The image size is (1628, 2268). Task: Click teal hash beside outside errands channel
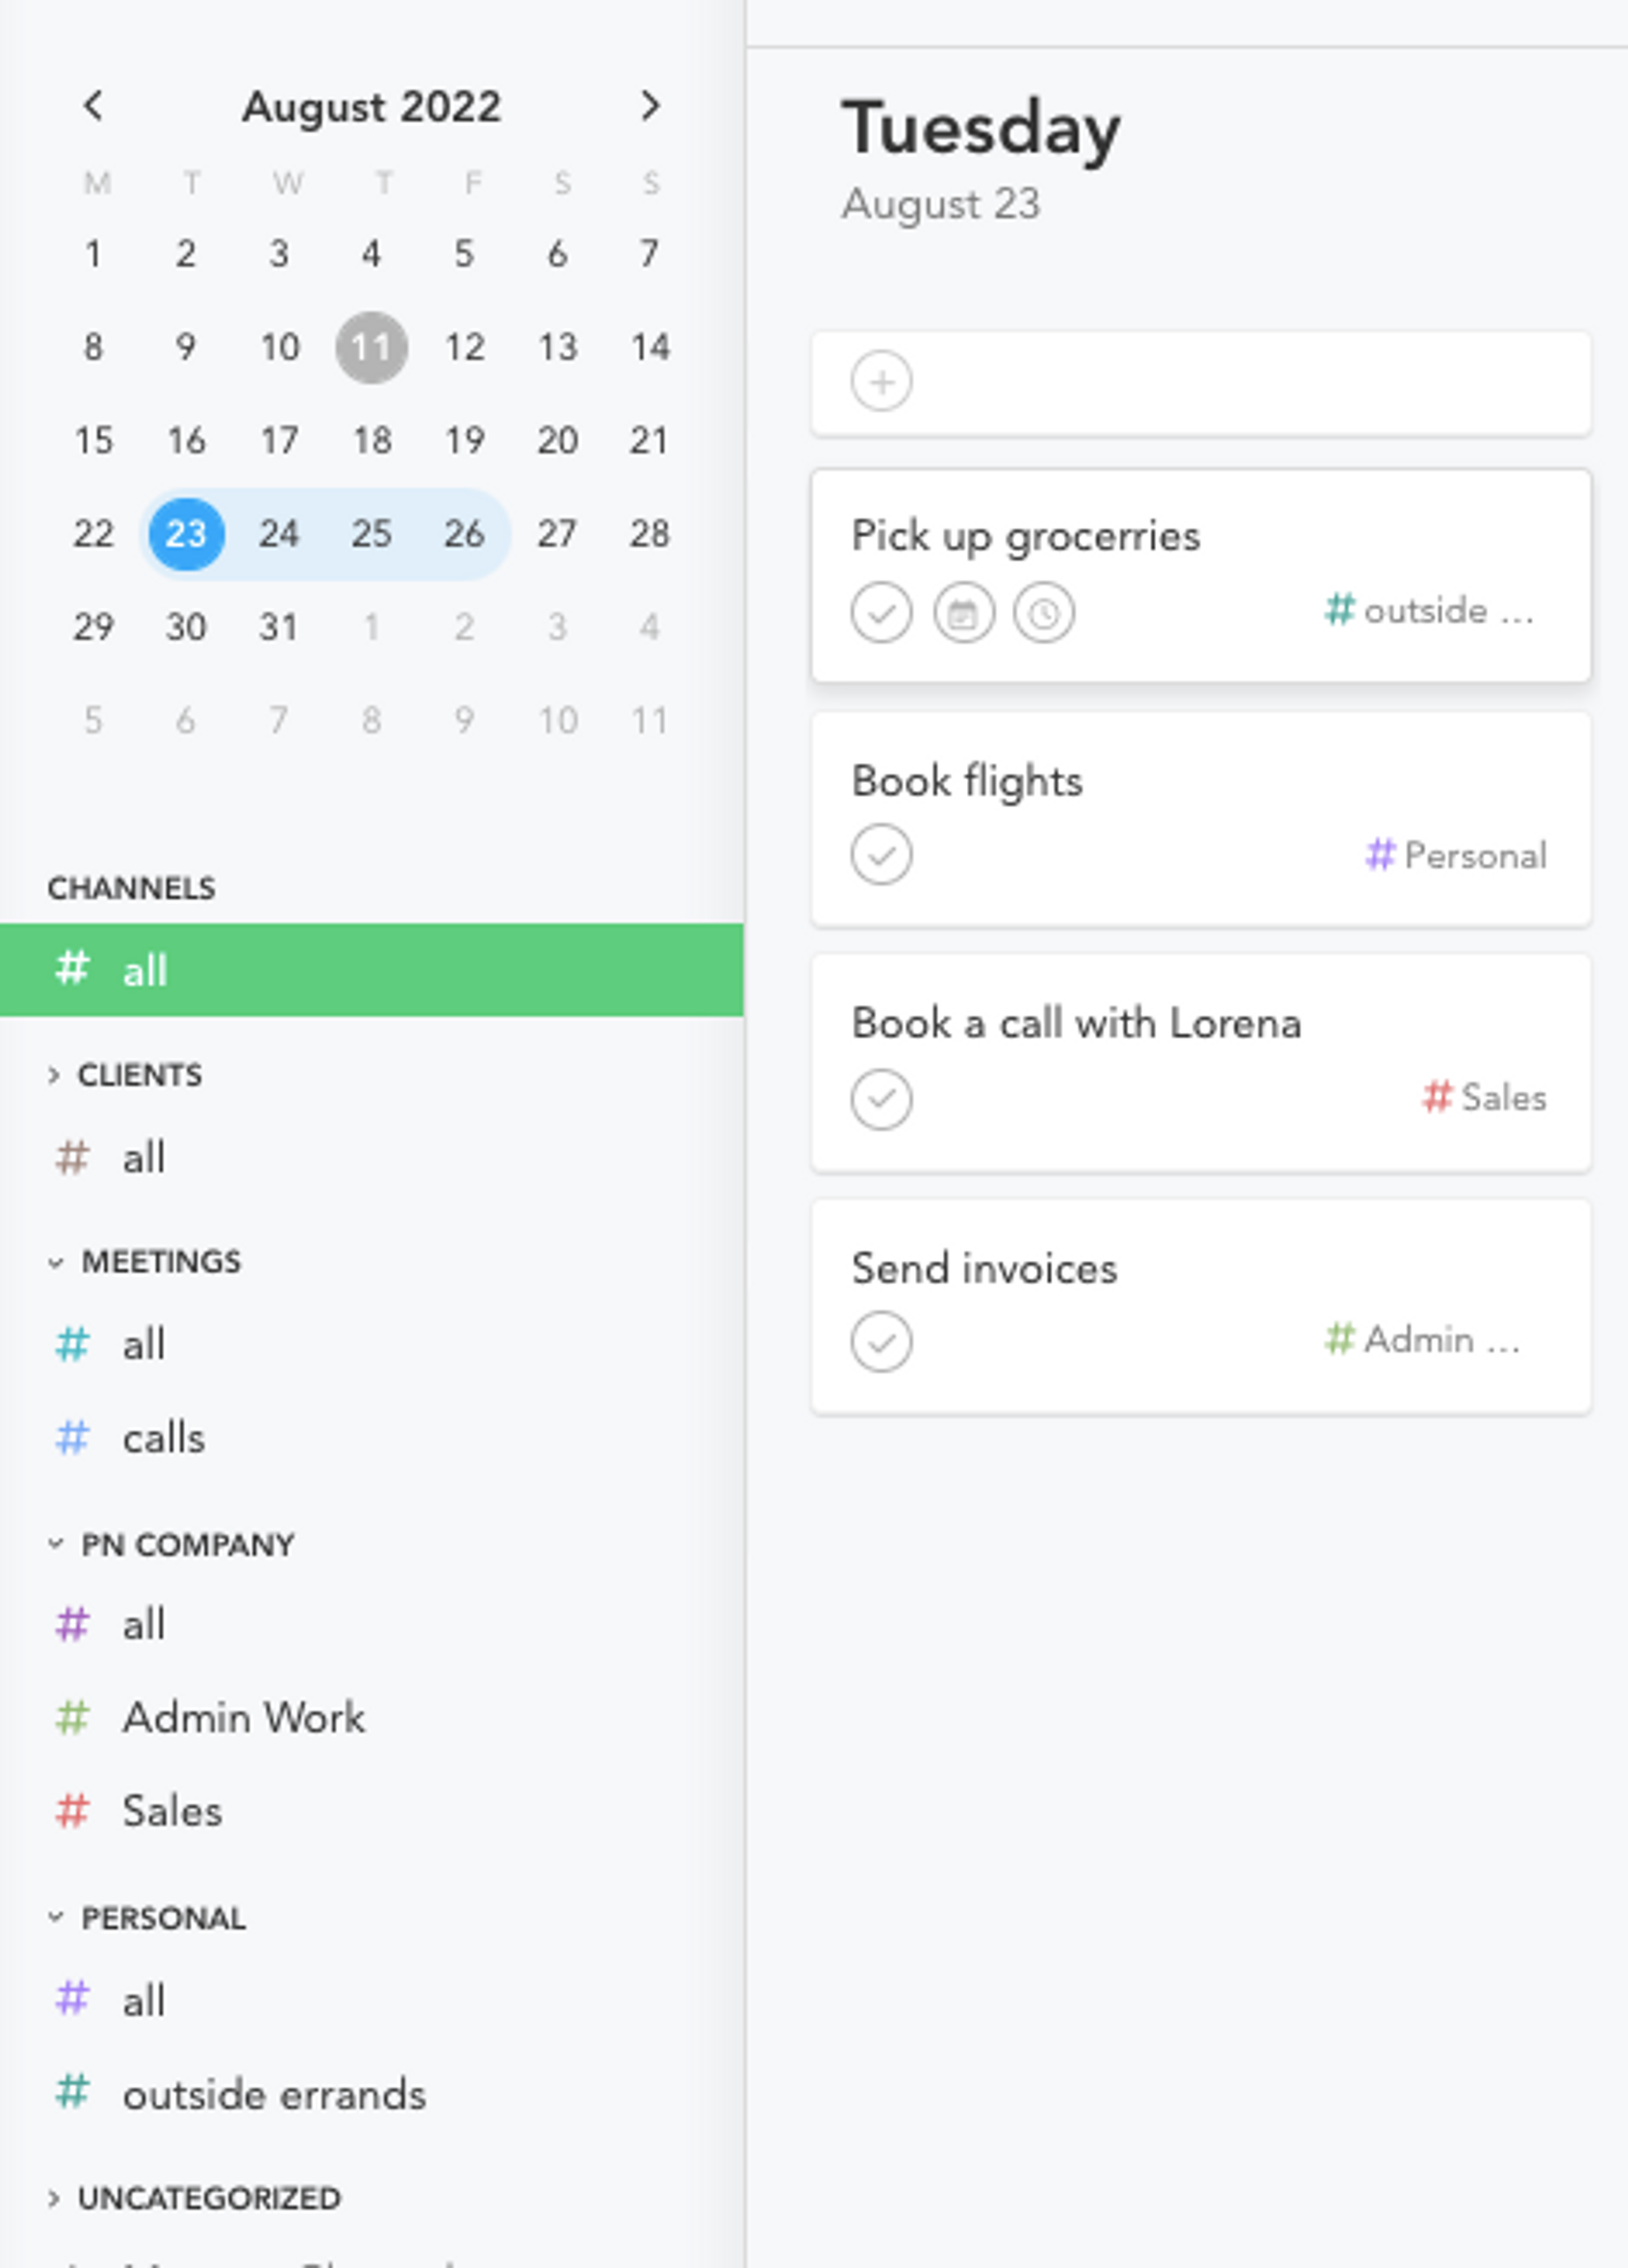click(72, 2091)
